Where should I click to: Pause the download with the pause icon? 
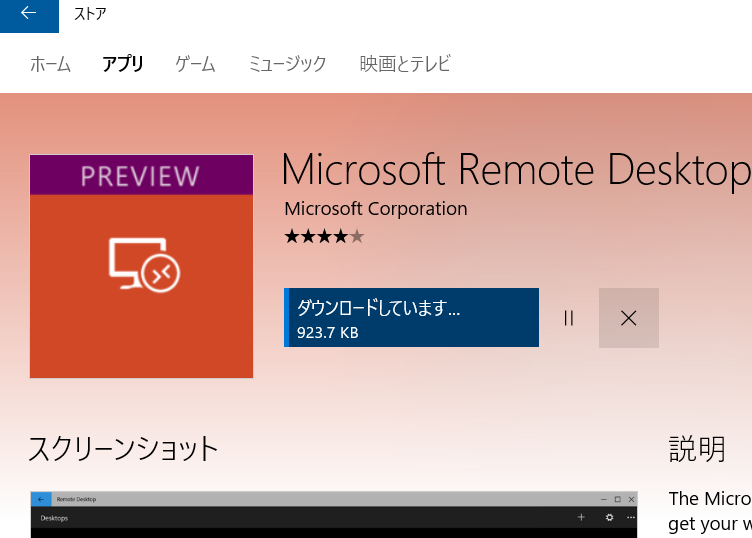(569, 318)
